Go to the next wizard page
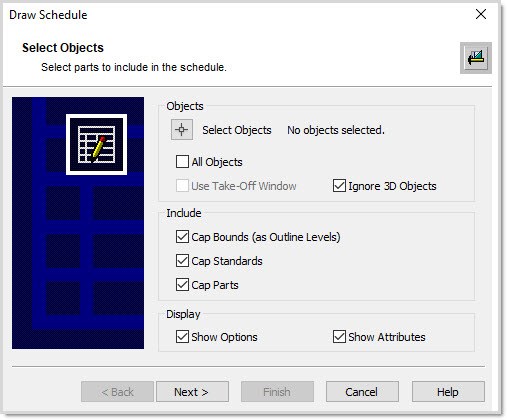 [192, 392]
